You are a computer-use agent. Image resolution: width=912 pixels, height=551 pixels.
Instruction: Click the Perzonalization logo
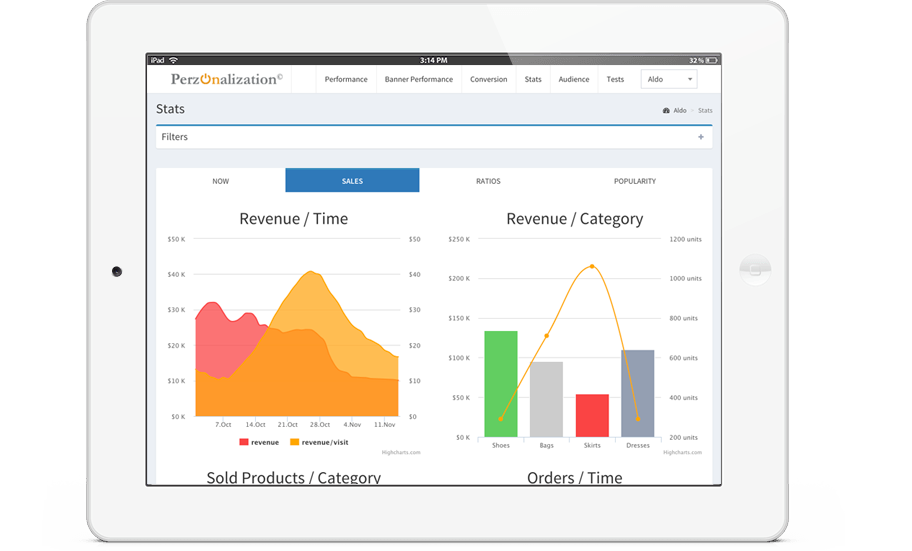[x=227, y=79]
